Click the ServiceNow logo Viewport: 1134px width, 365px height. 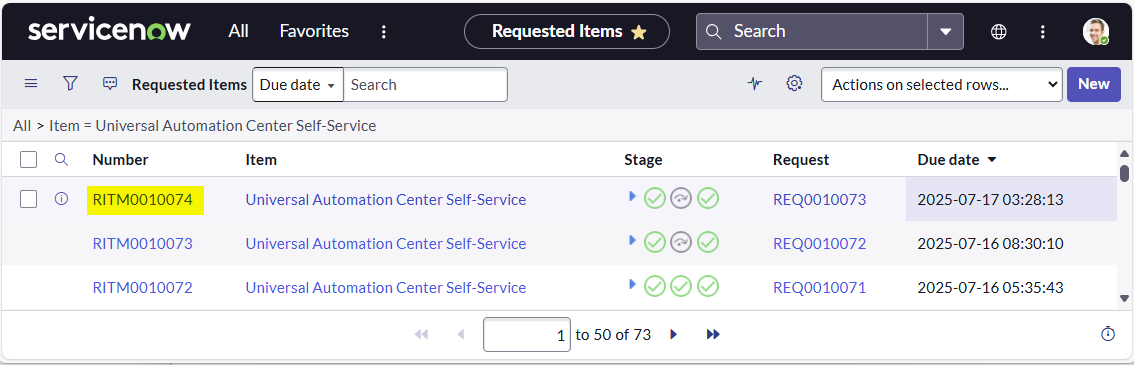pos(109,31)
